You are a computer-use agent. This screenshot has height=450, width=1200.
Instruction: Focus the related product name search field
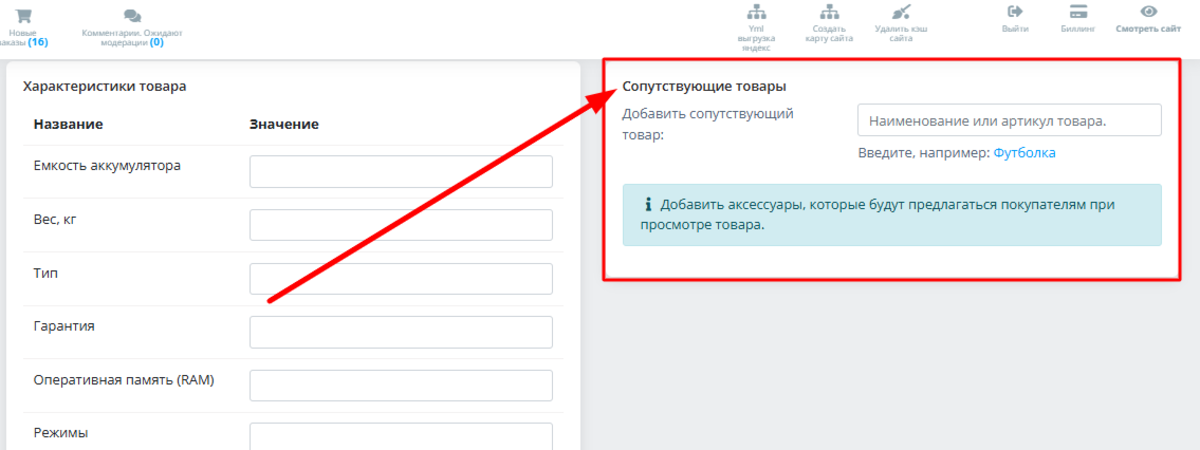coord(1009,120)
